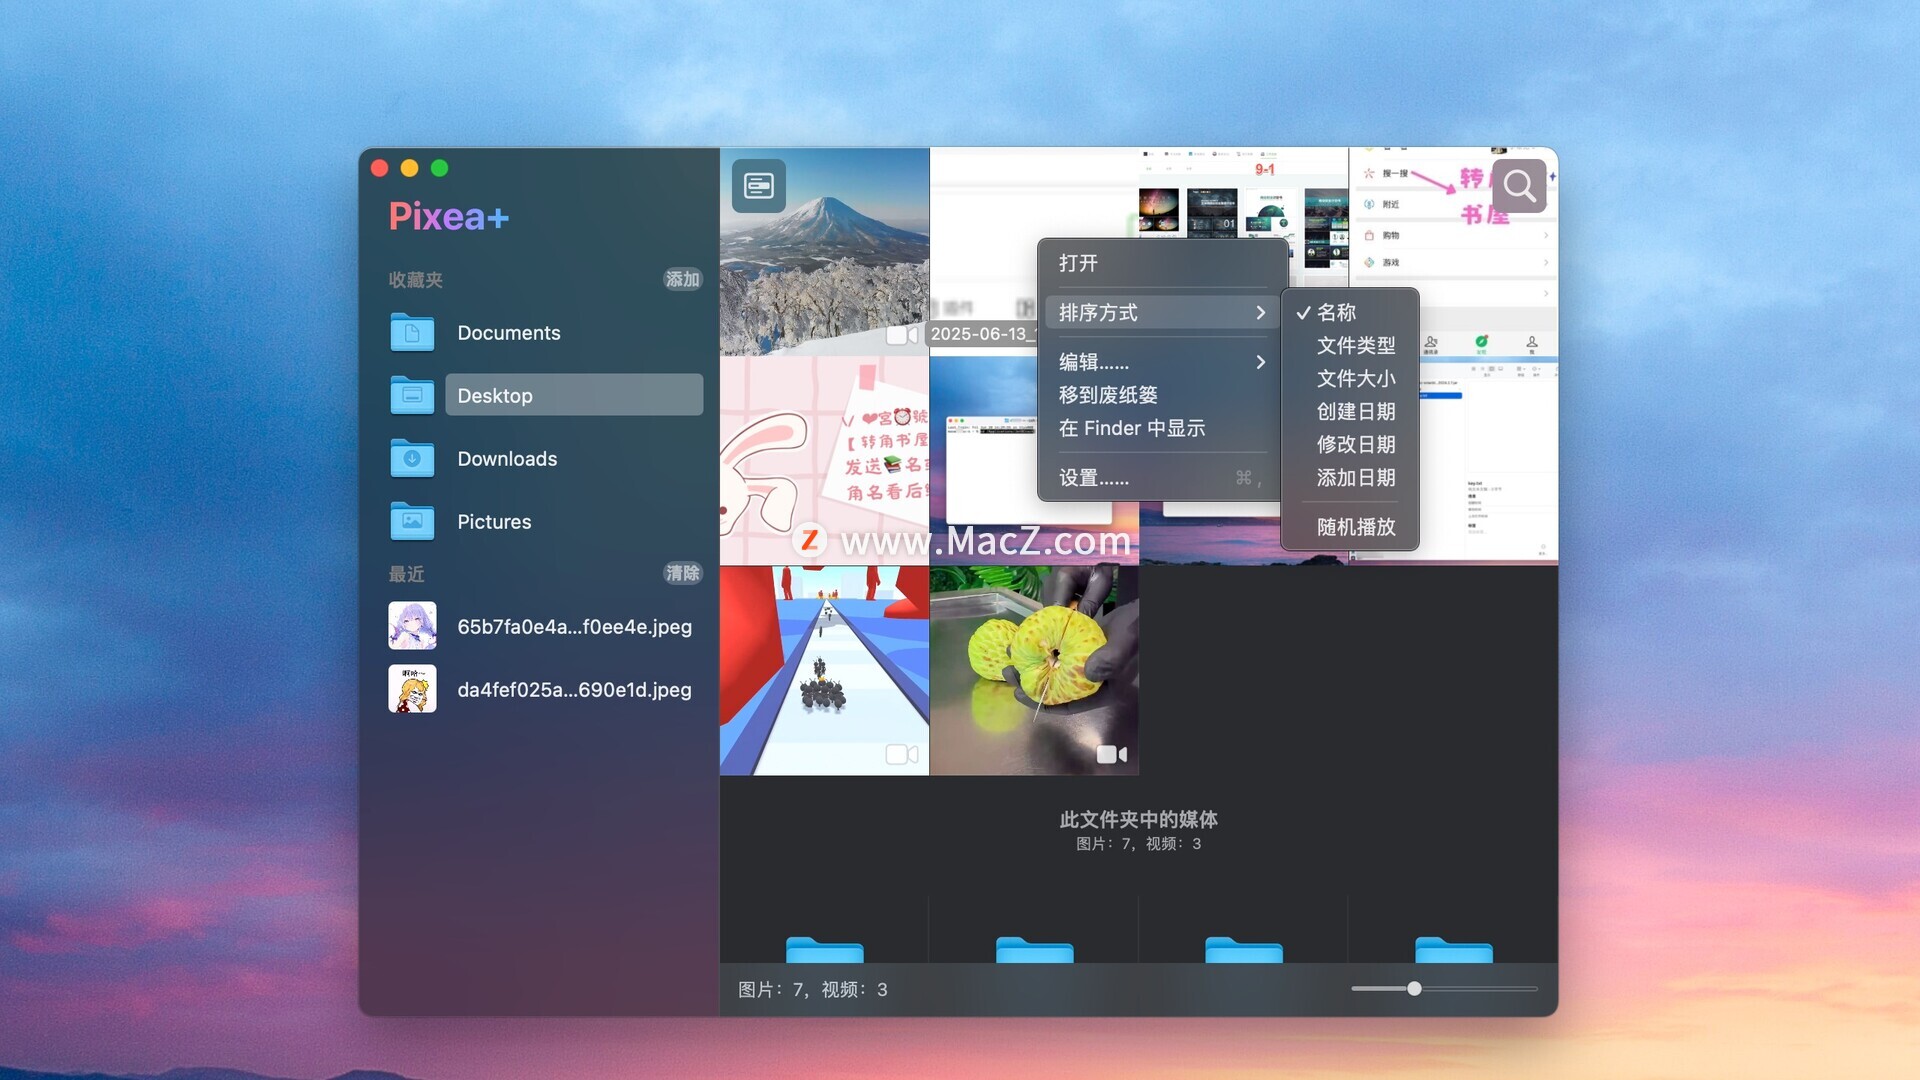
Task: Sort by 文件类型
Action: coord(1350,346)
